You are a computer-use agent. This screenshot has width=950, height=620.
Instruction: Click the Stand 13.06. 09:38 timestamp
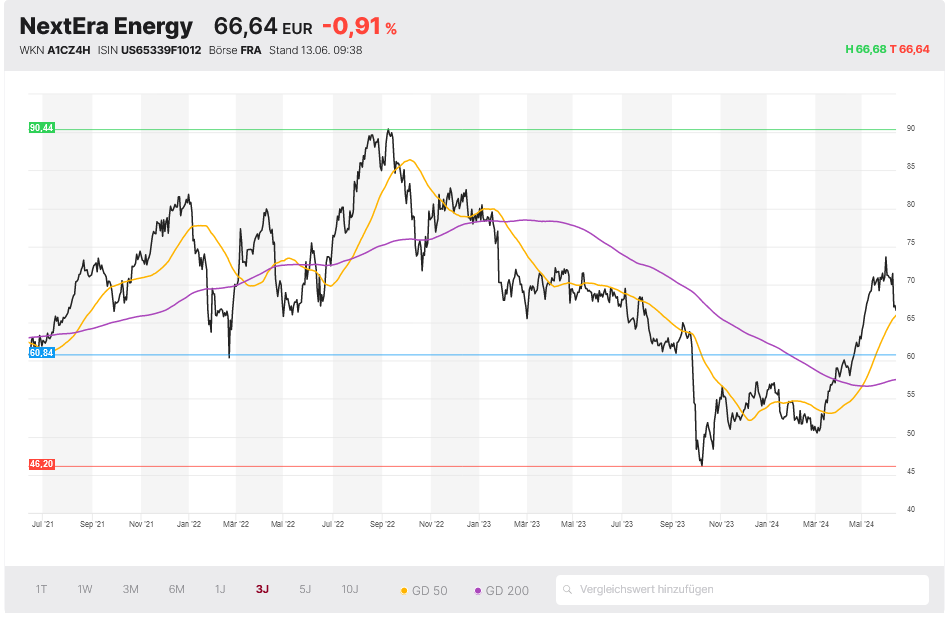(x=316, y=50)
